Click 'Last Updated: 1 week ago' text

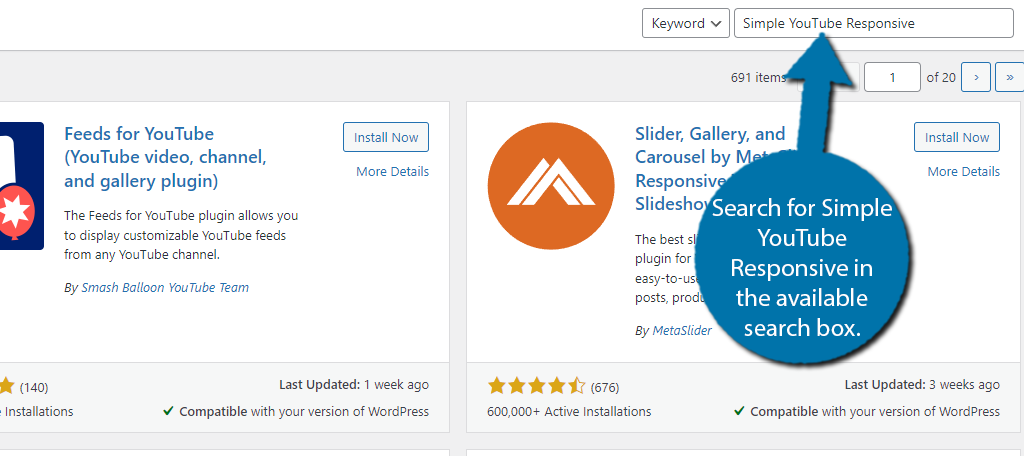point(354,385)
